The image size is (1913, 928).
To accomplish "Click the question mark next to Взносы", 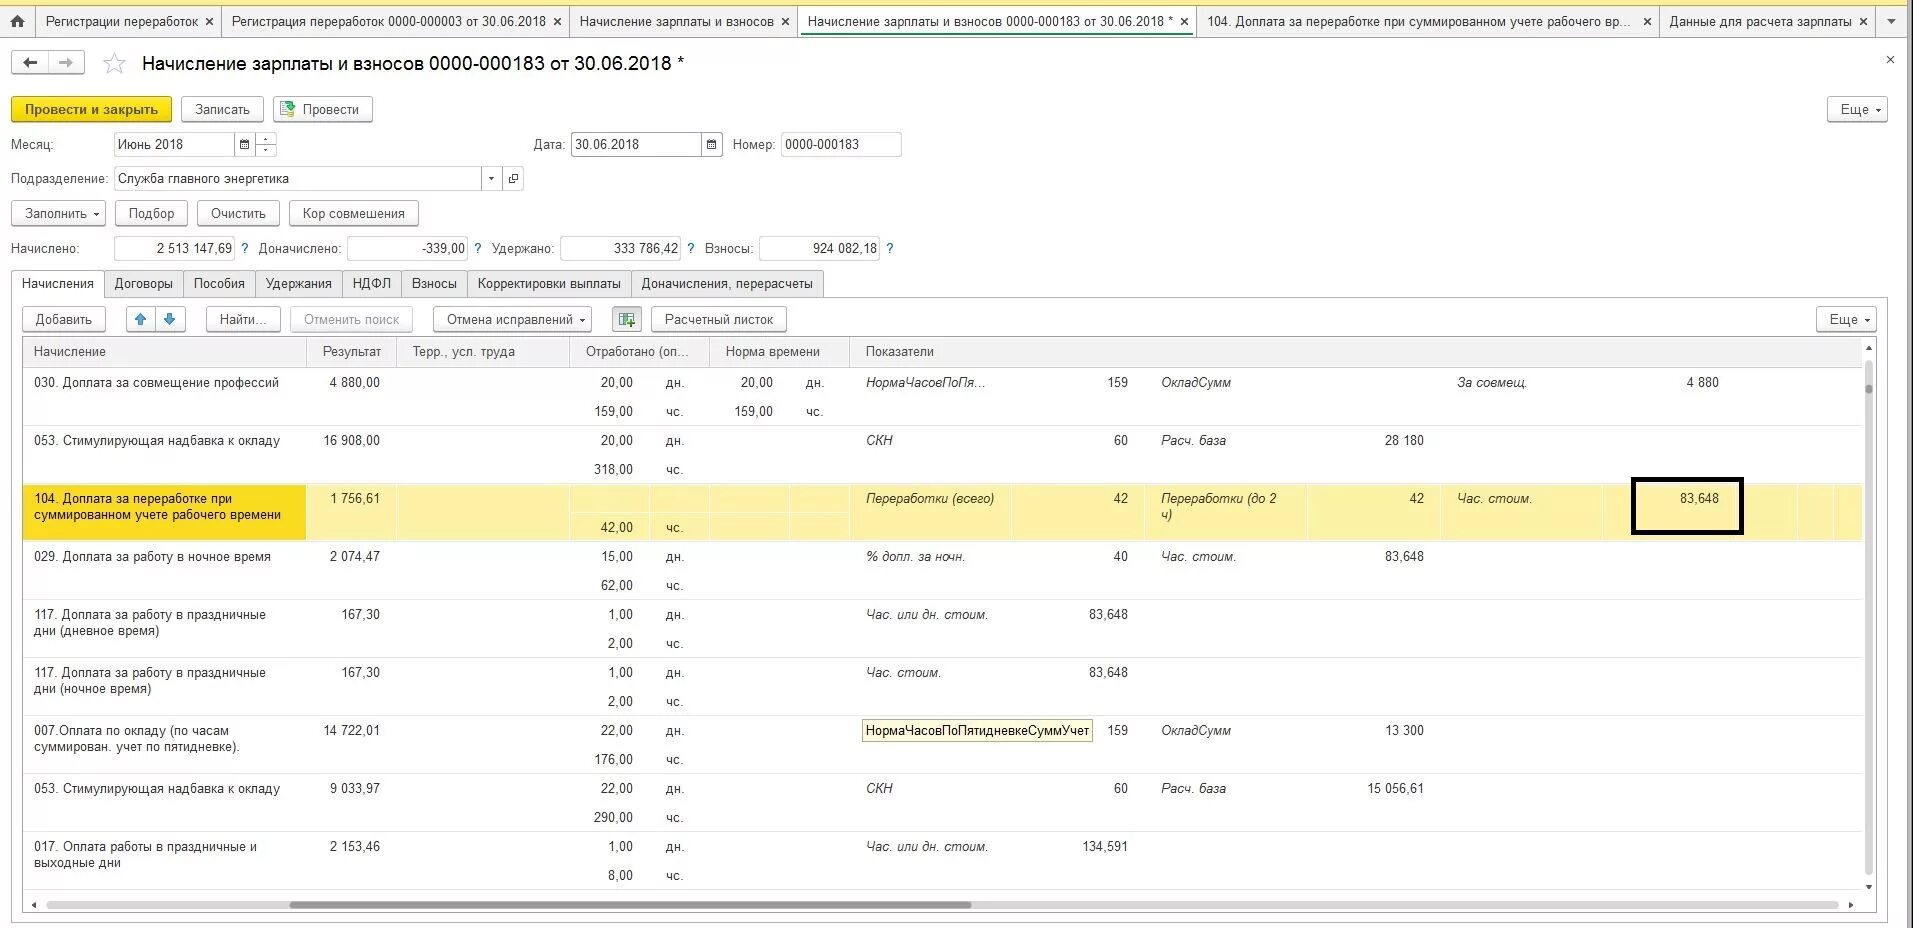I will click(x=889, y=248).
